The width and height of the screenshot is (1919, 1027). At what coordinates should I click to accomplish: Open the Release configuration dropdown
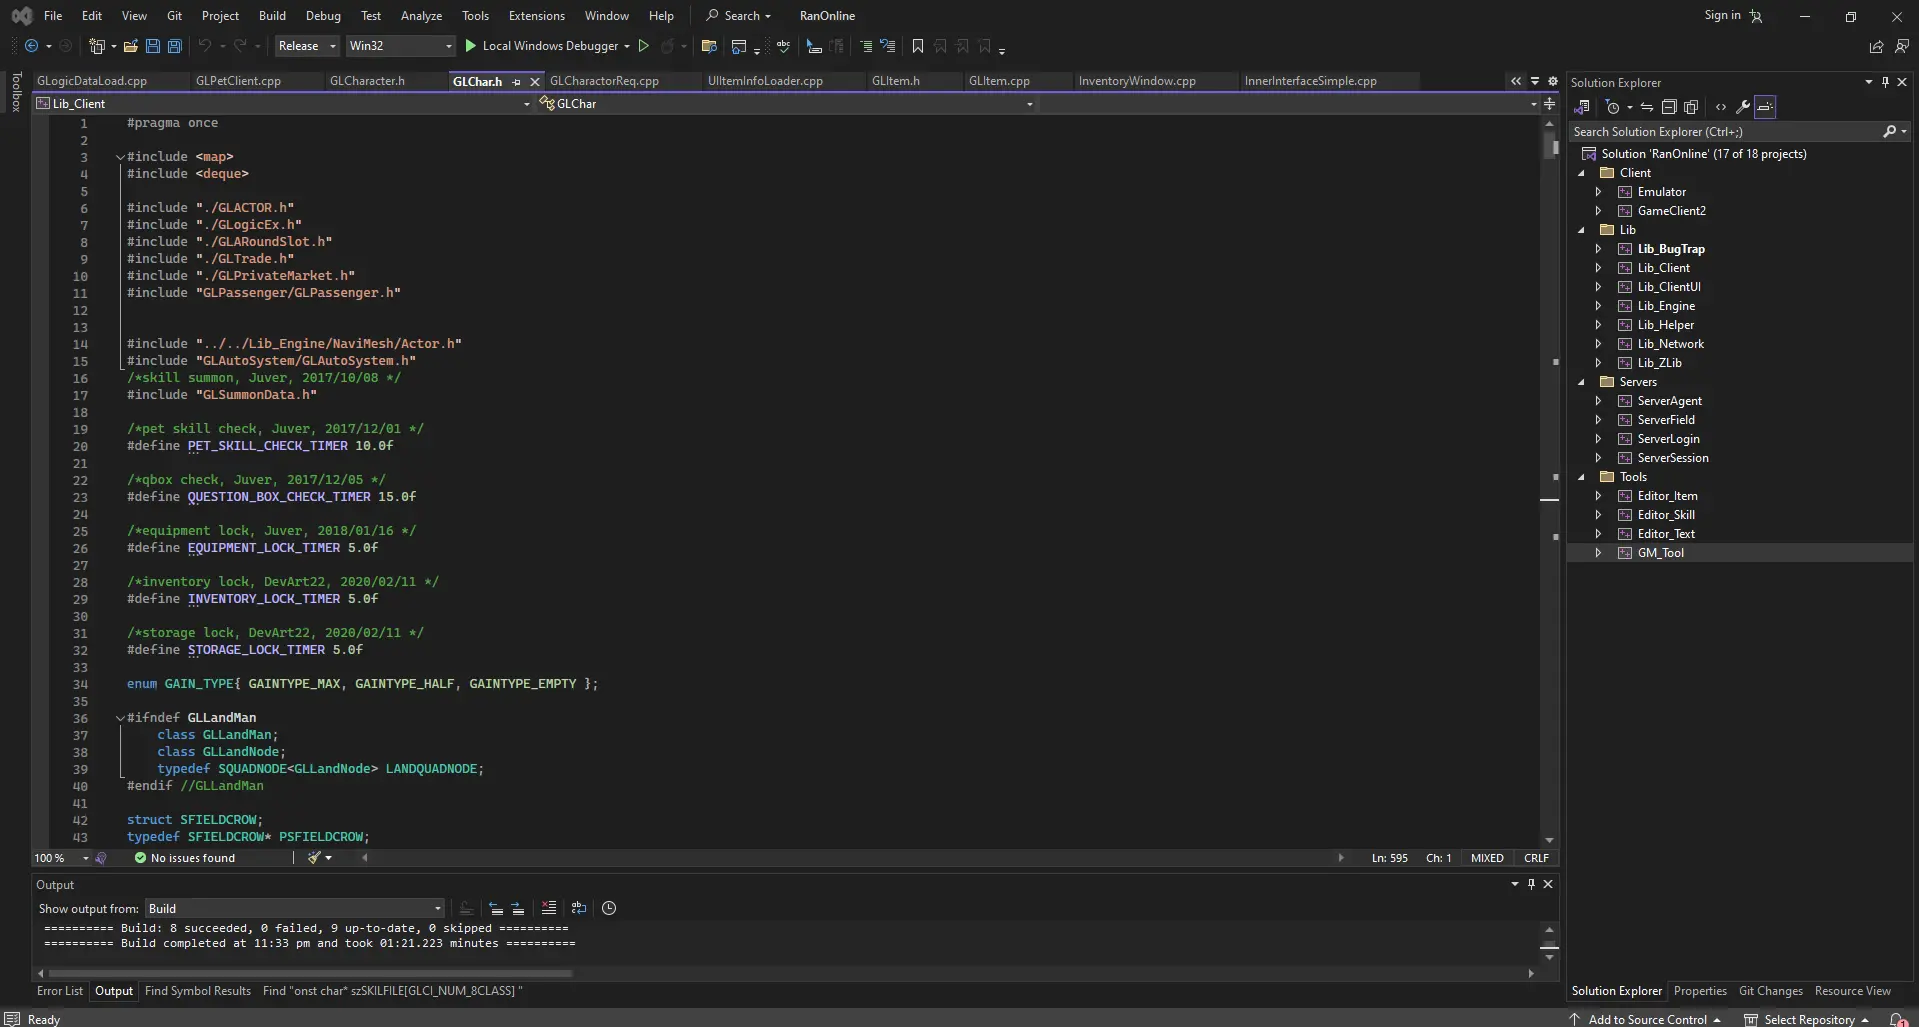click(307, 46)
